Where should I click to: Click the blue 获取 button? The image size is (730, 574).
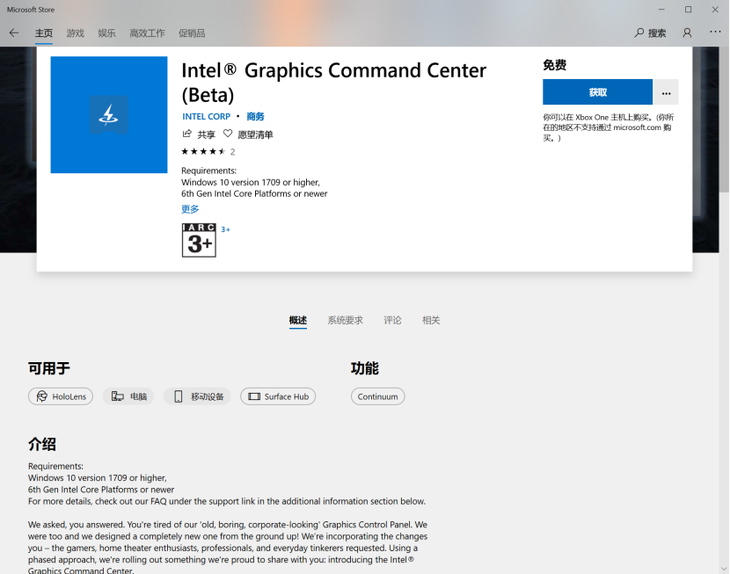tap(597, 92)
